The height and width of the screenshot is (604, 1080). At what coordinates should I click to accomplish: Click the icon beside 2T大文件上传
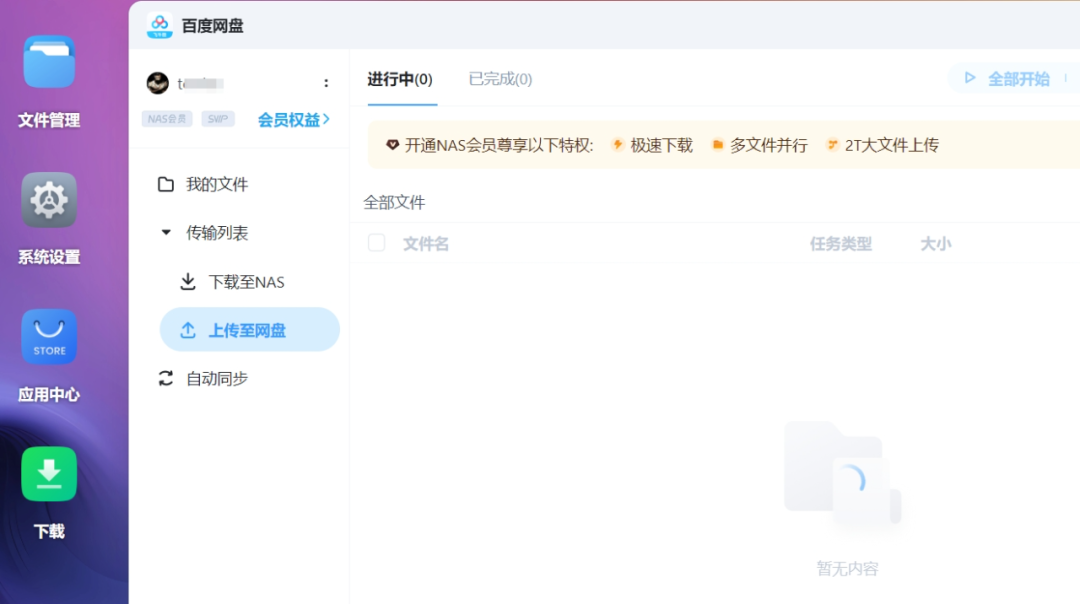pos(832,145)
